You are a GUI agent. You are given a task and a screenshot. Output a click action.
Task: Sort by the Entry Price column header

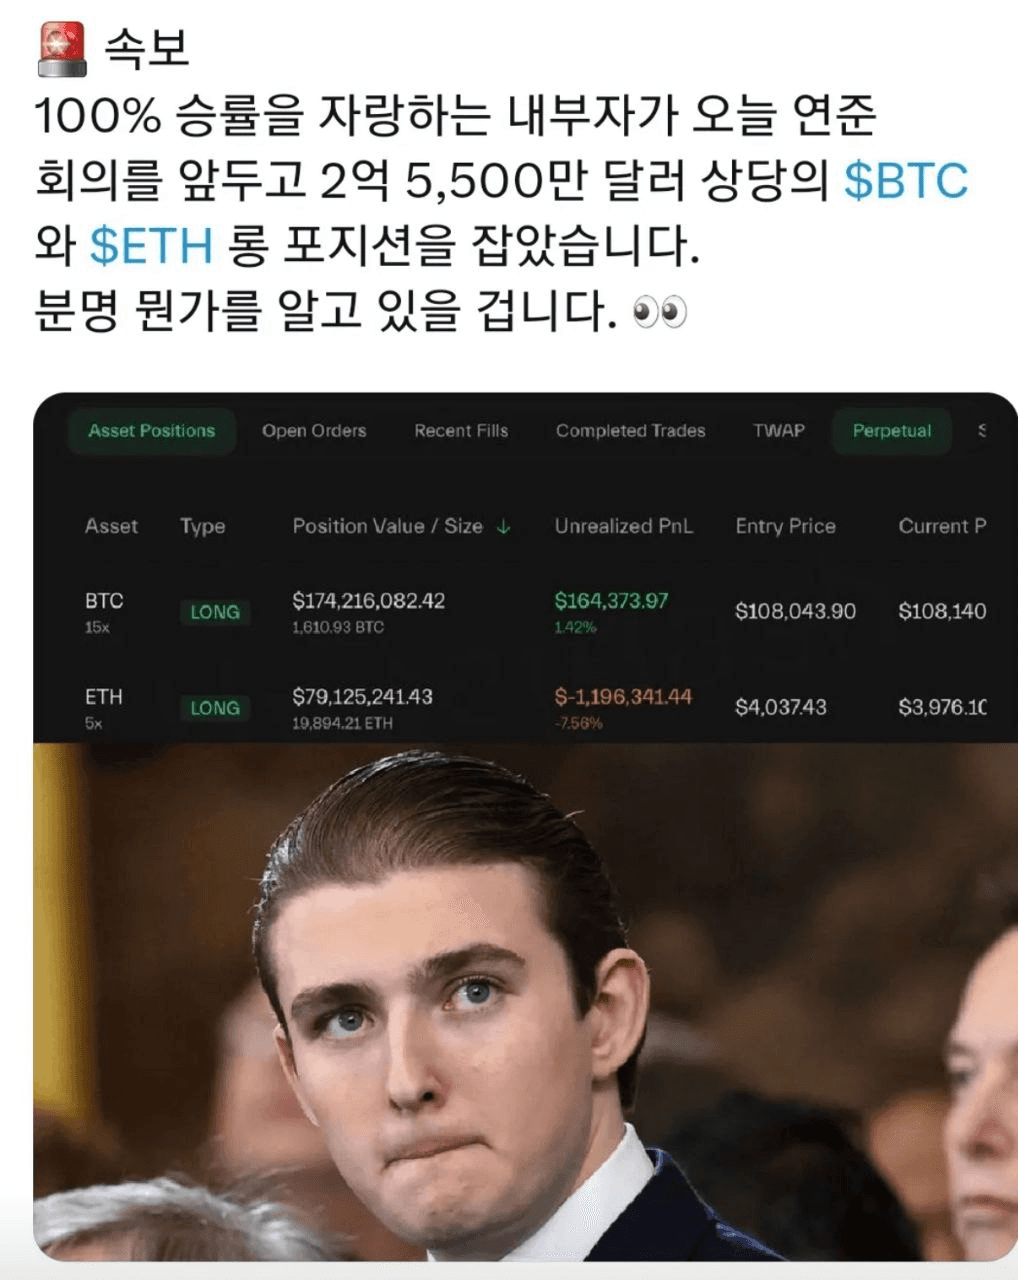(x=785, y=527)
